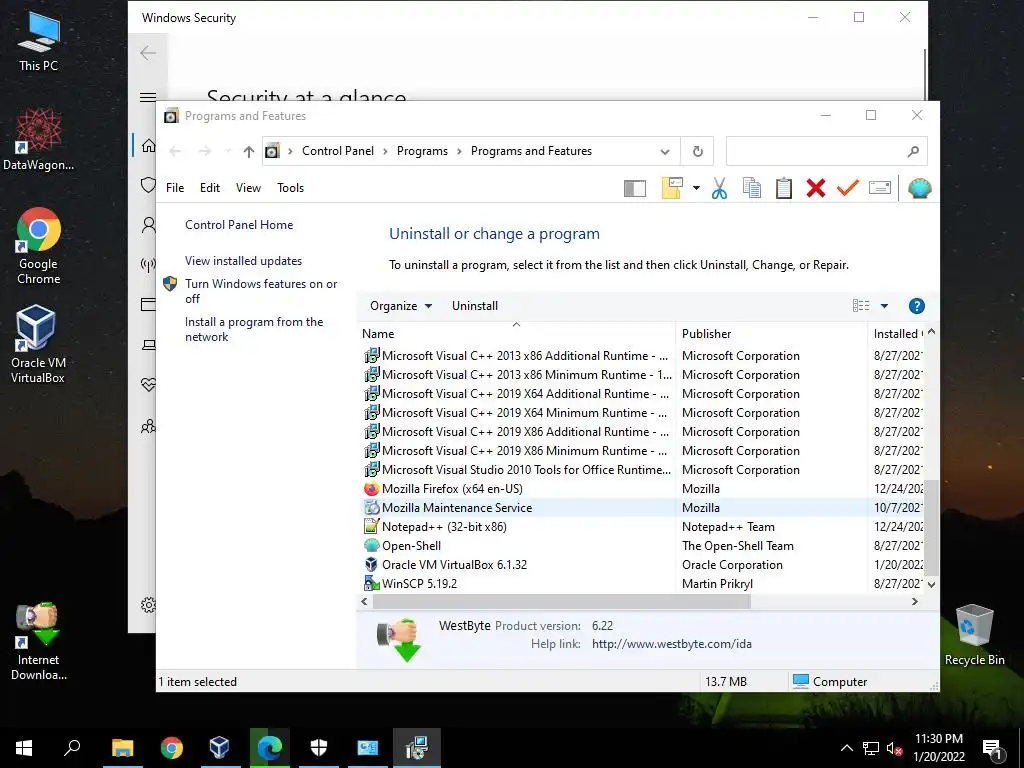The height and width of the screenshot is (768, 1024).
Task: Open Internet Download Accelerator desktop icon
Action: click(39, 641)
